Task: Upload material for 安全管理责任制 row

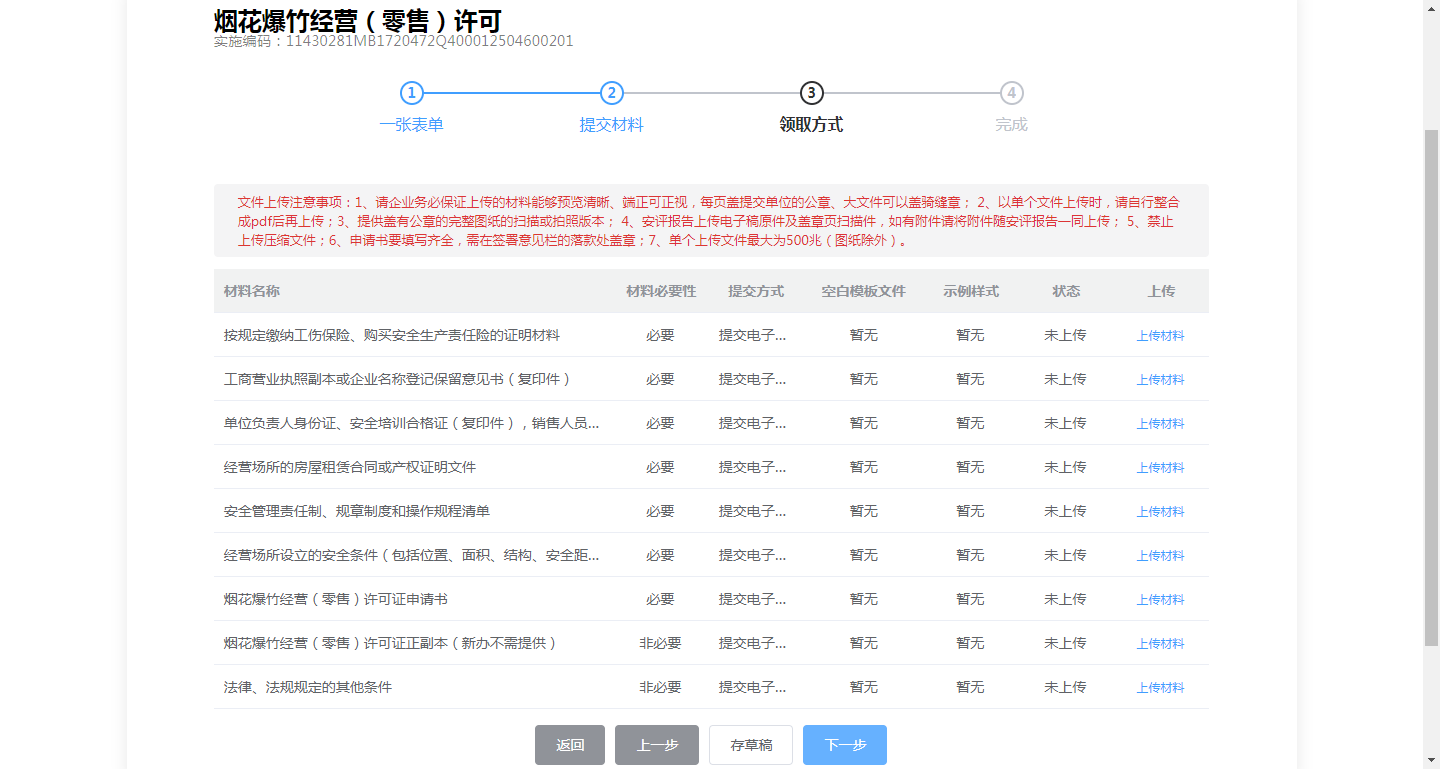Action: [1160, 512]
